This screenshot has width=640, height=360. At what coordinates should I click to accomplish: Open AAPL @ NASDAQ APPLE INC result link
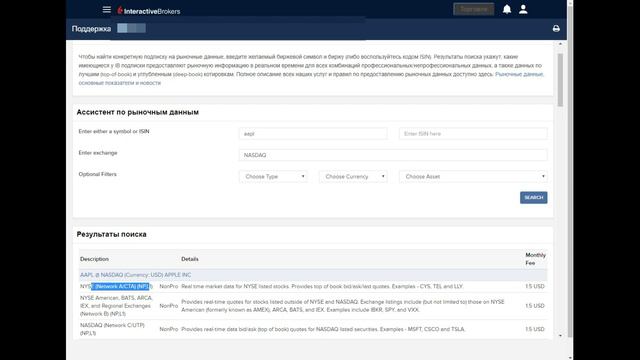tap(136, 275)
